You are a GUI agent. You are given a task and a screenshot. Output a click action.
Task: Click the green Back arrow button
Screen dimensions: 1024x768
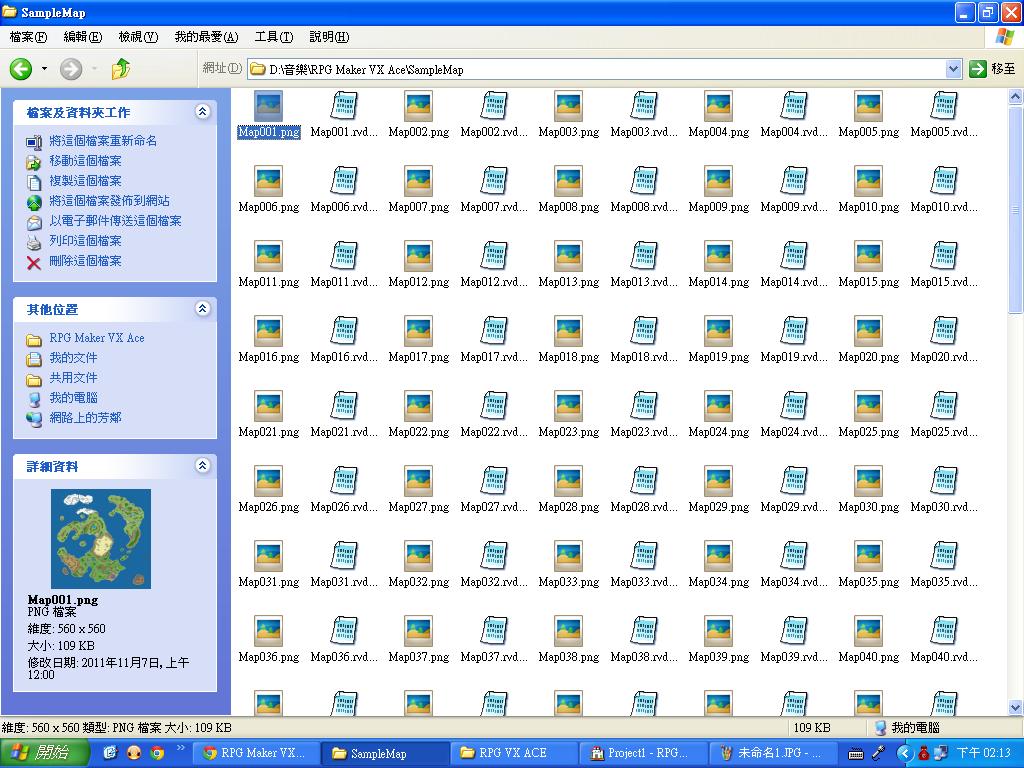pos(21,69)
